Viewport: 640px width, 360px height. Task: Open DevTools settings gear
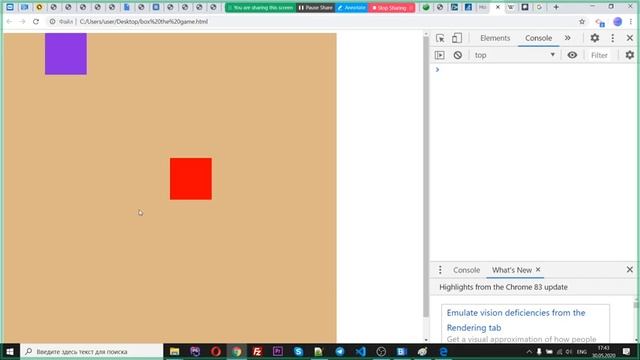(595, 38)
